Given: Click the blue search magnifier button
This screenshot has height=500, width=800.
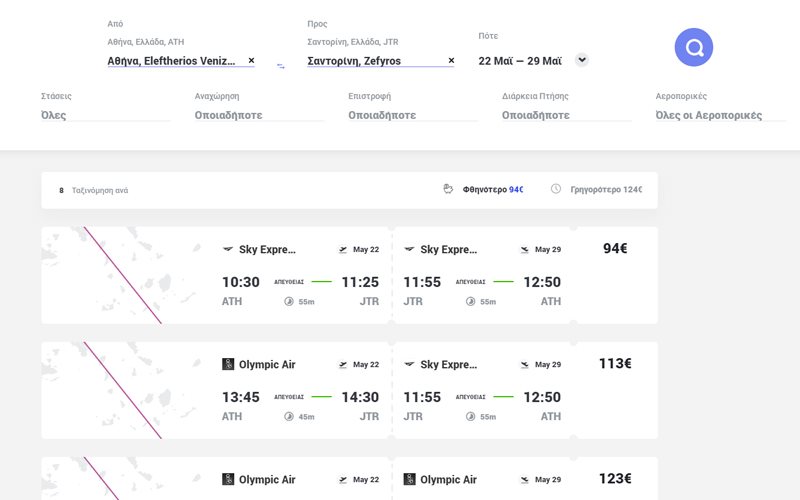Looking at the screenshot, I should pos(694,47).
